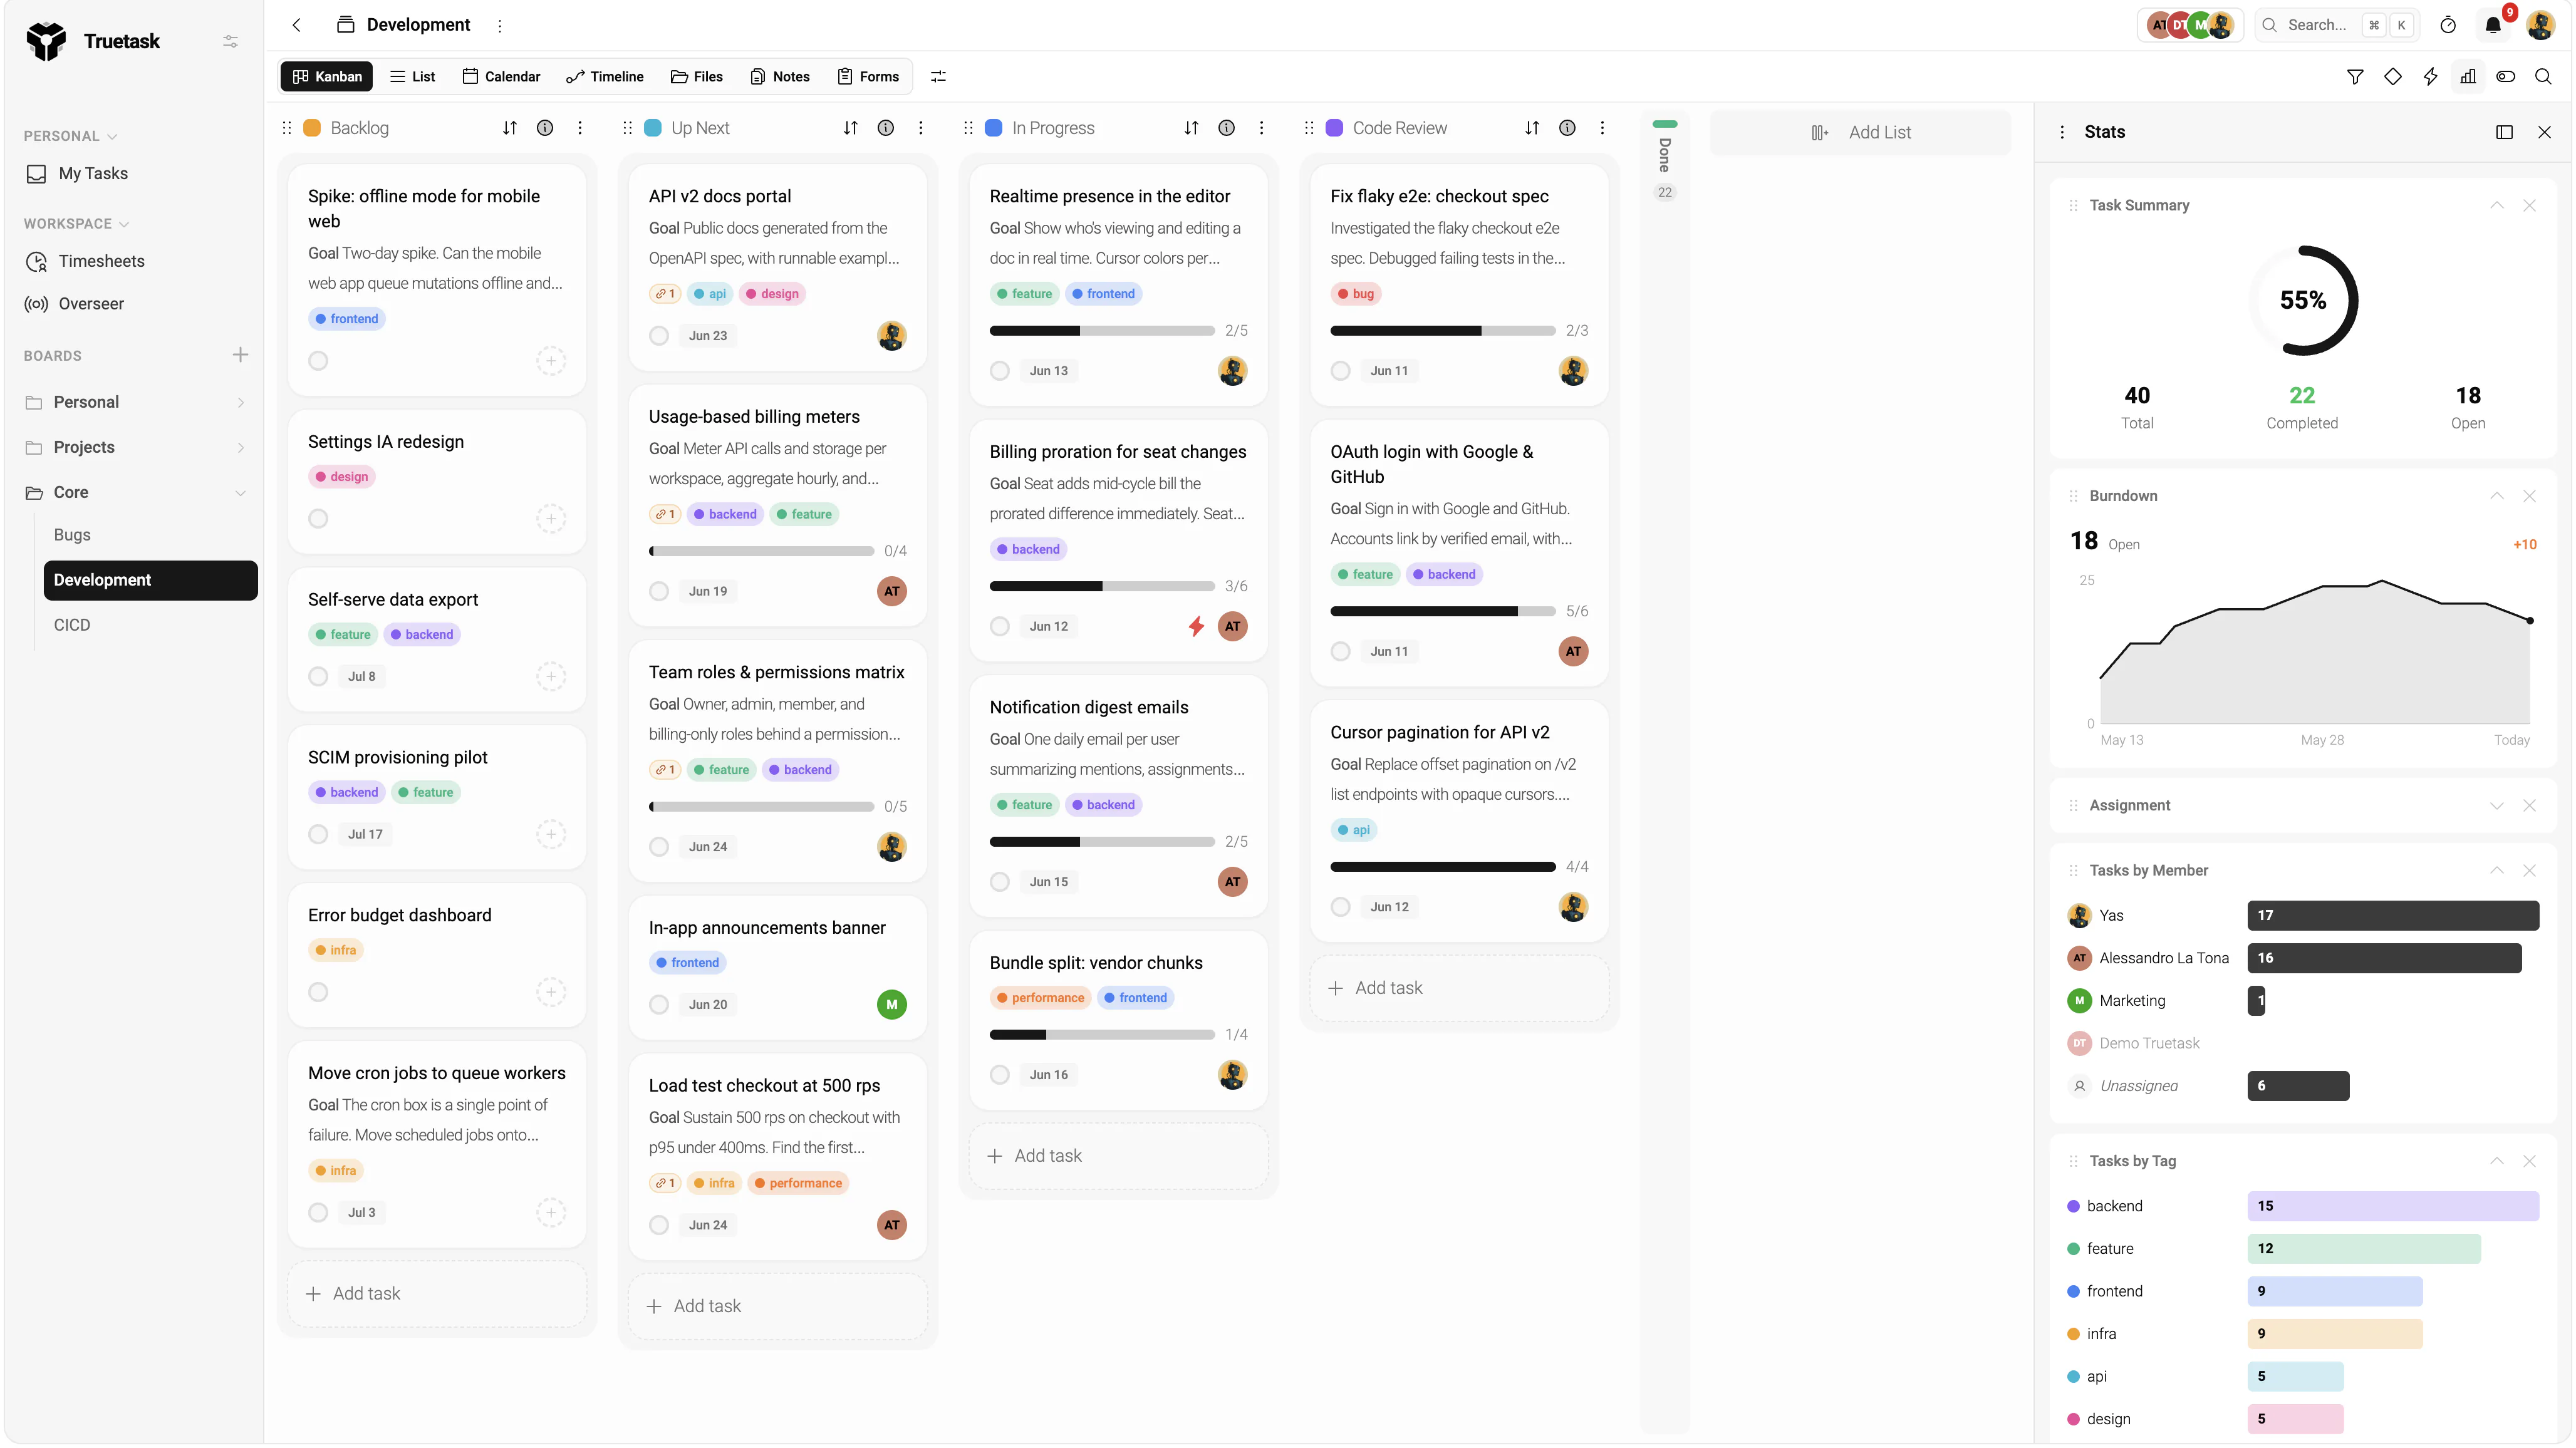Assign member to Settings IA redesign card
The width and height of the screenshot is (2576, 1448).
pos(551,518)
